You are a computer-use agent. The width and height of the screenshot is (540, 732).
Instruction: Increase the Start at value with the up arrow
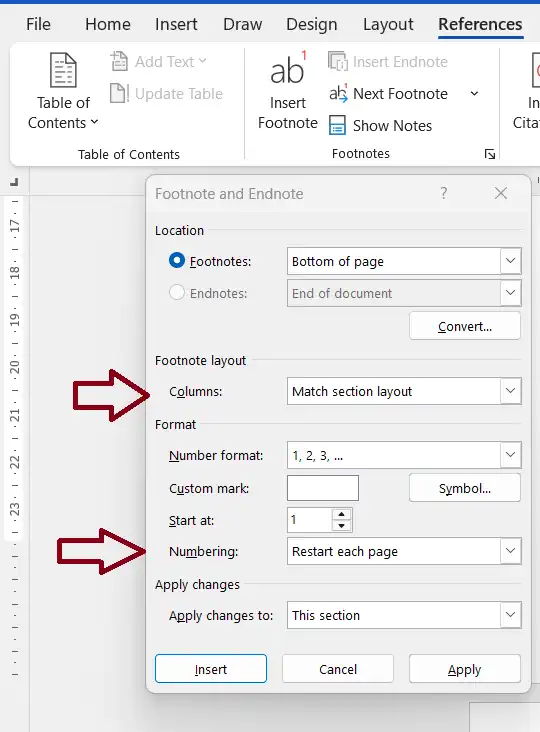pos(342,514)
